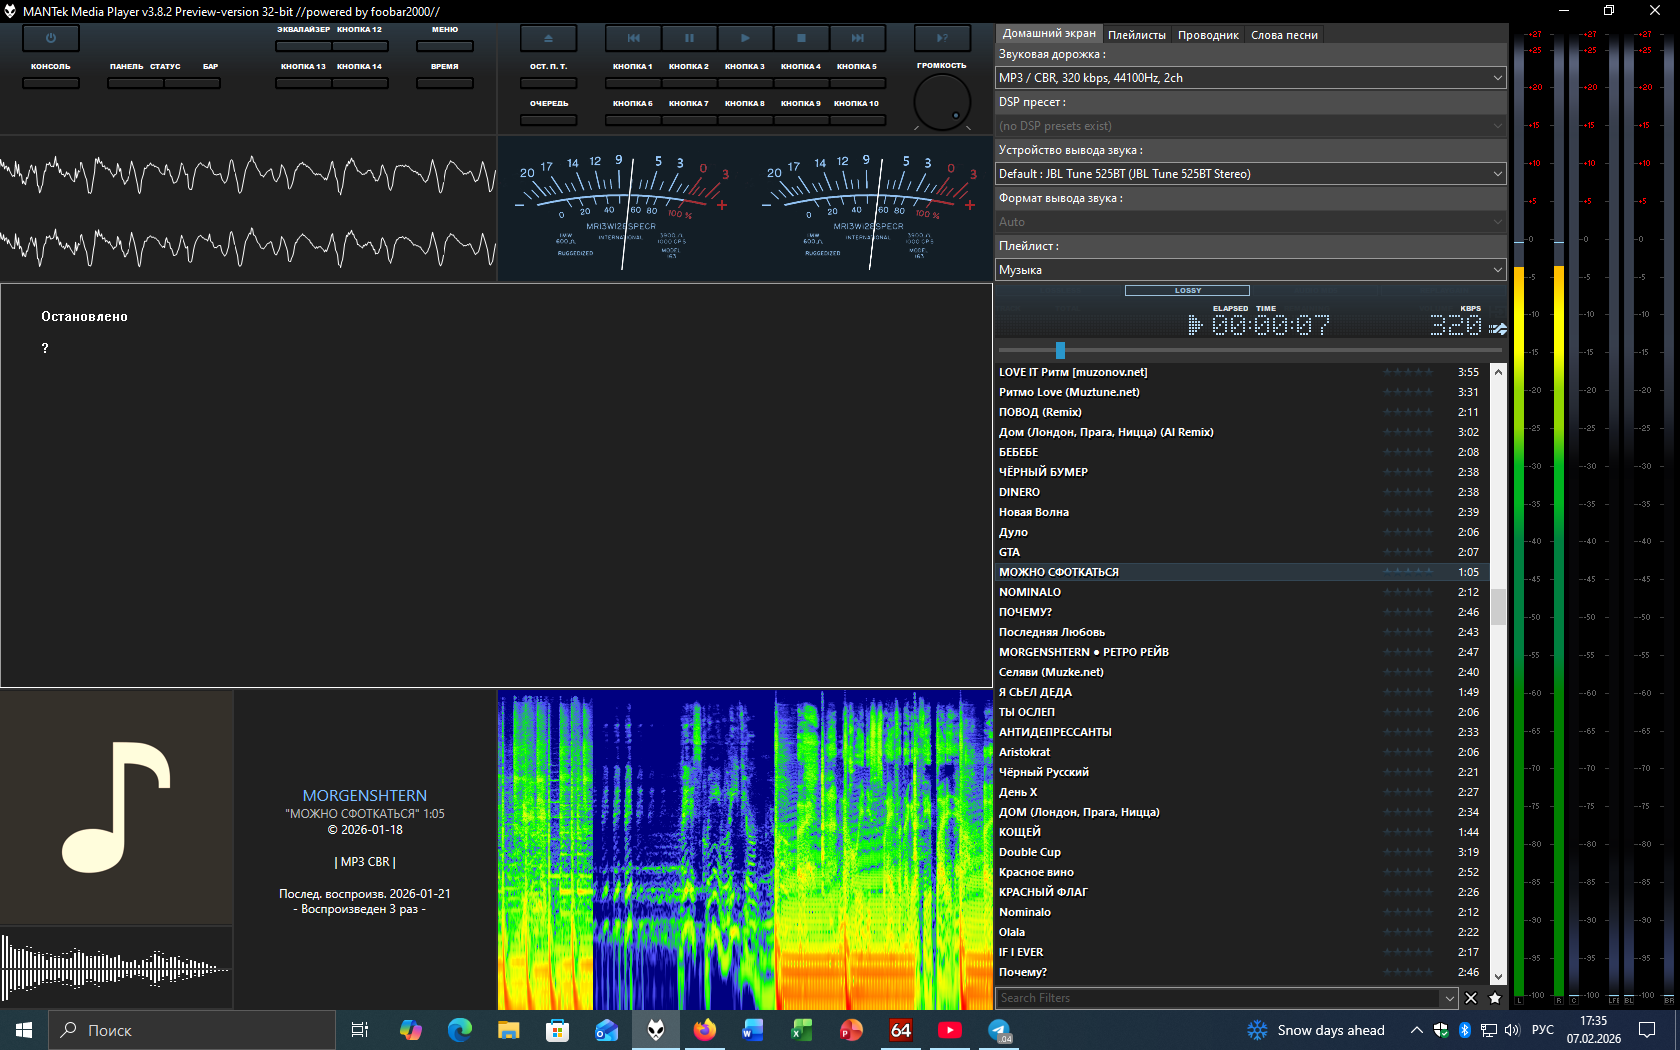Pause playback with the pause button
Screen dimensions: 1680x1050
coord(689,38)
